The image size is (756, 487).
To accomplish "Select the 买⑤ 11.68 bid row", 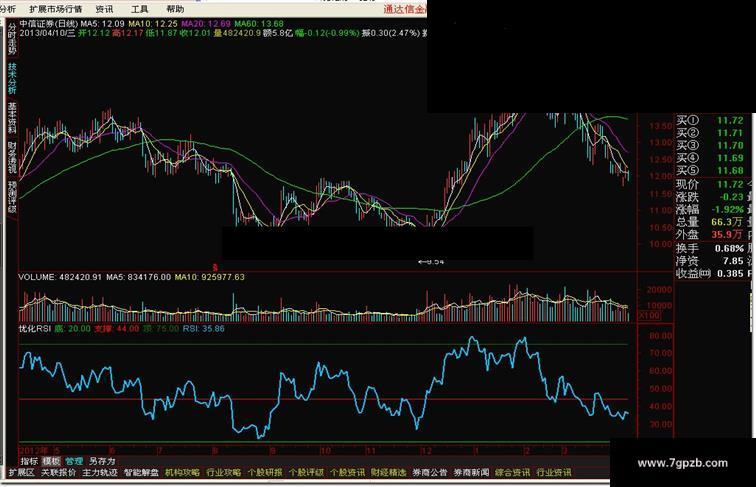I will pos(709,171).
